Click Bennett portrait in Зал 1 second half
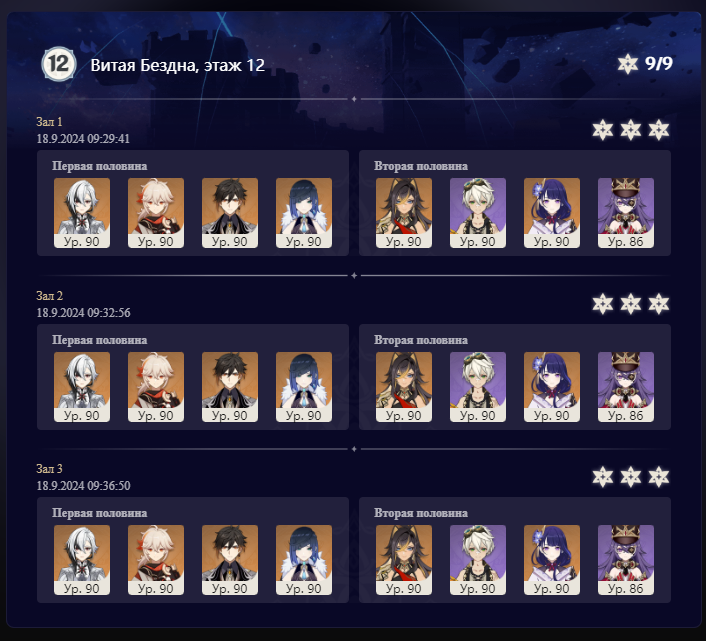This screenshot has width=706, height=641. pos(478,213)
